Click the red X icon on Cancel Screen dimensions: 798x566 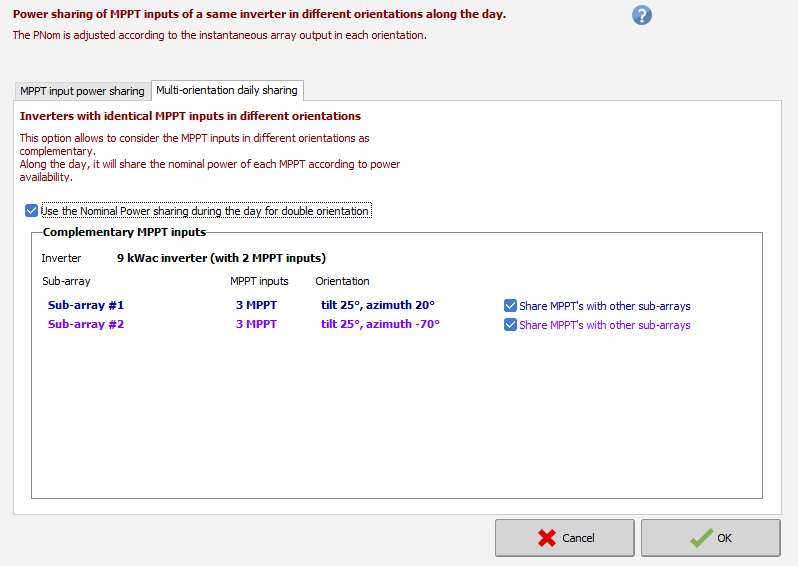coord(547,538)
